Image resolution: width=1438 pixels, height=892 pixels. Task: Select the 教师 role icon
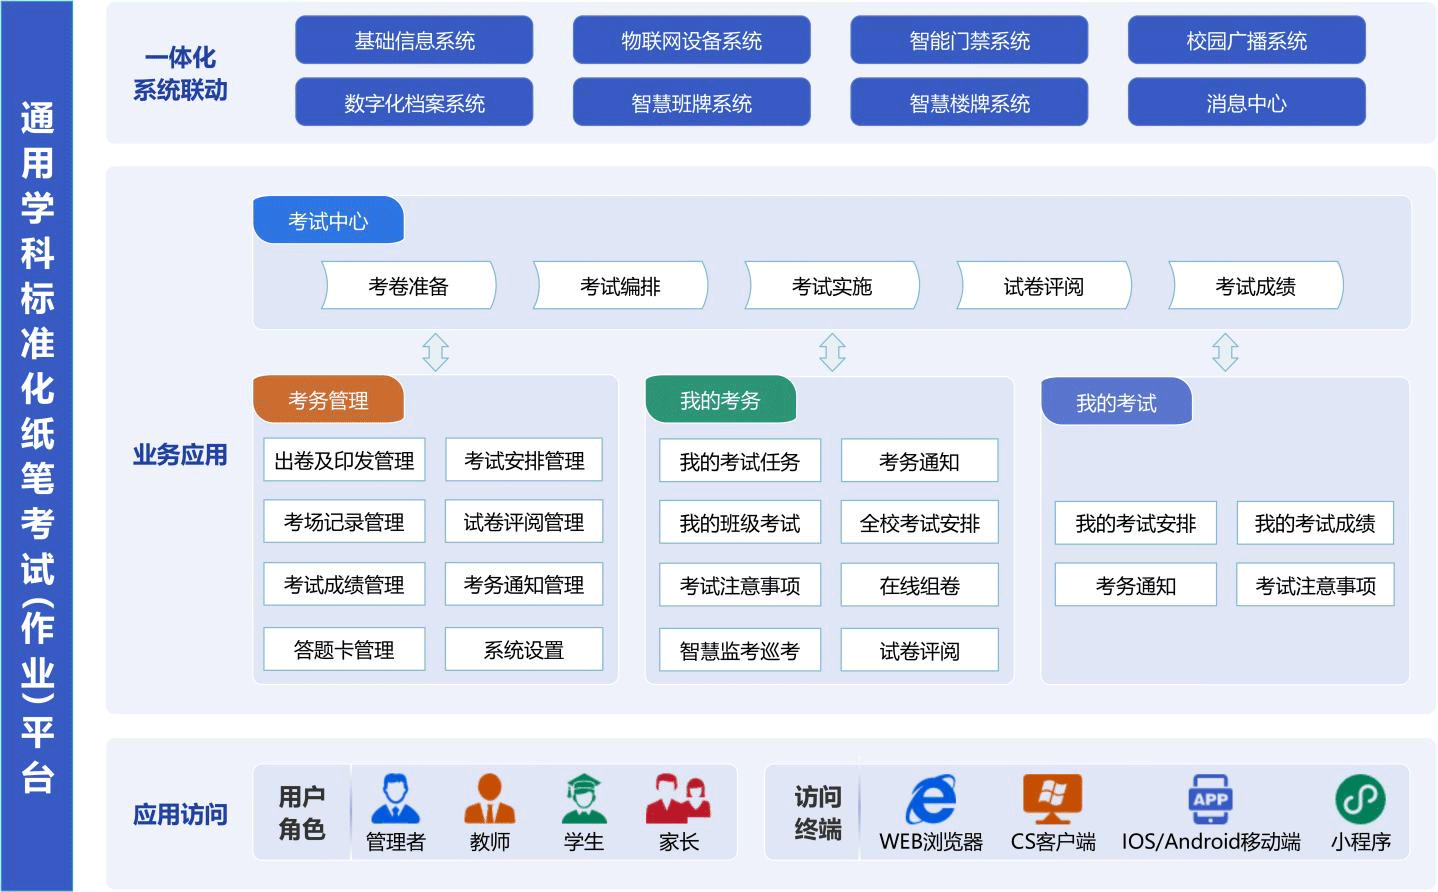[x=489, y=799]
